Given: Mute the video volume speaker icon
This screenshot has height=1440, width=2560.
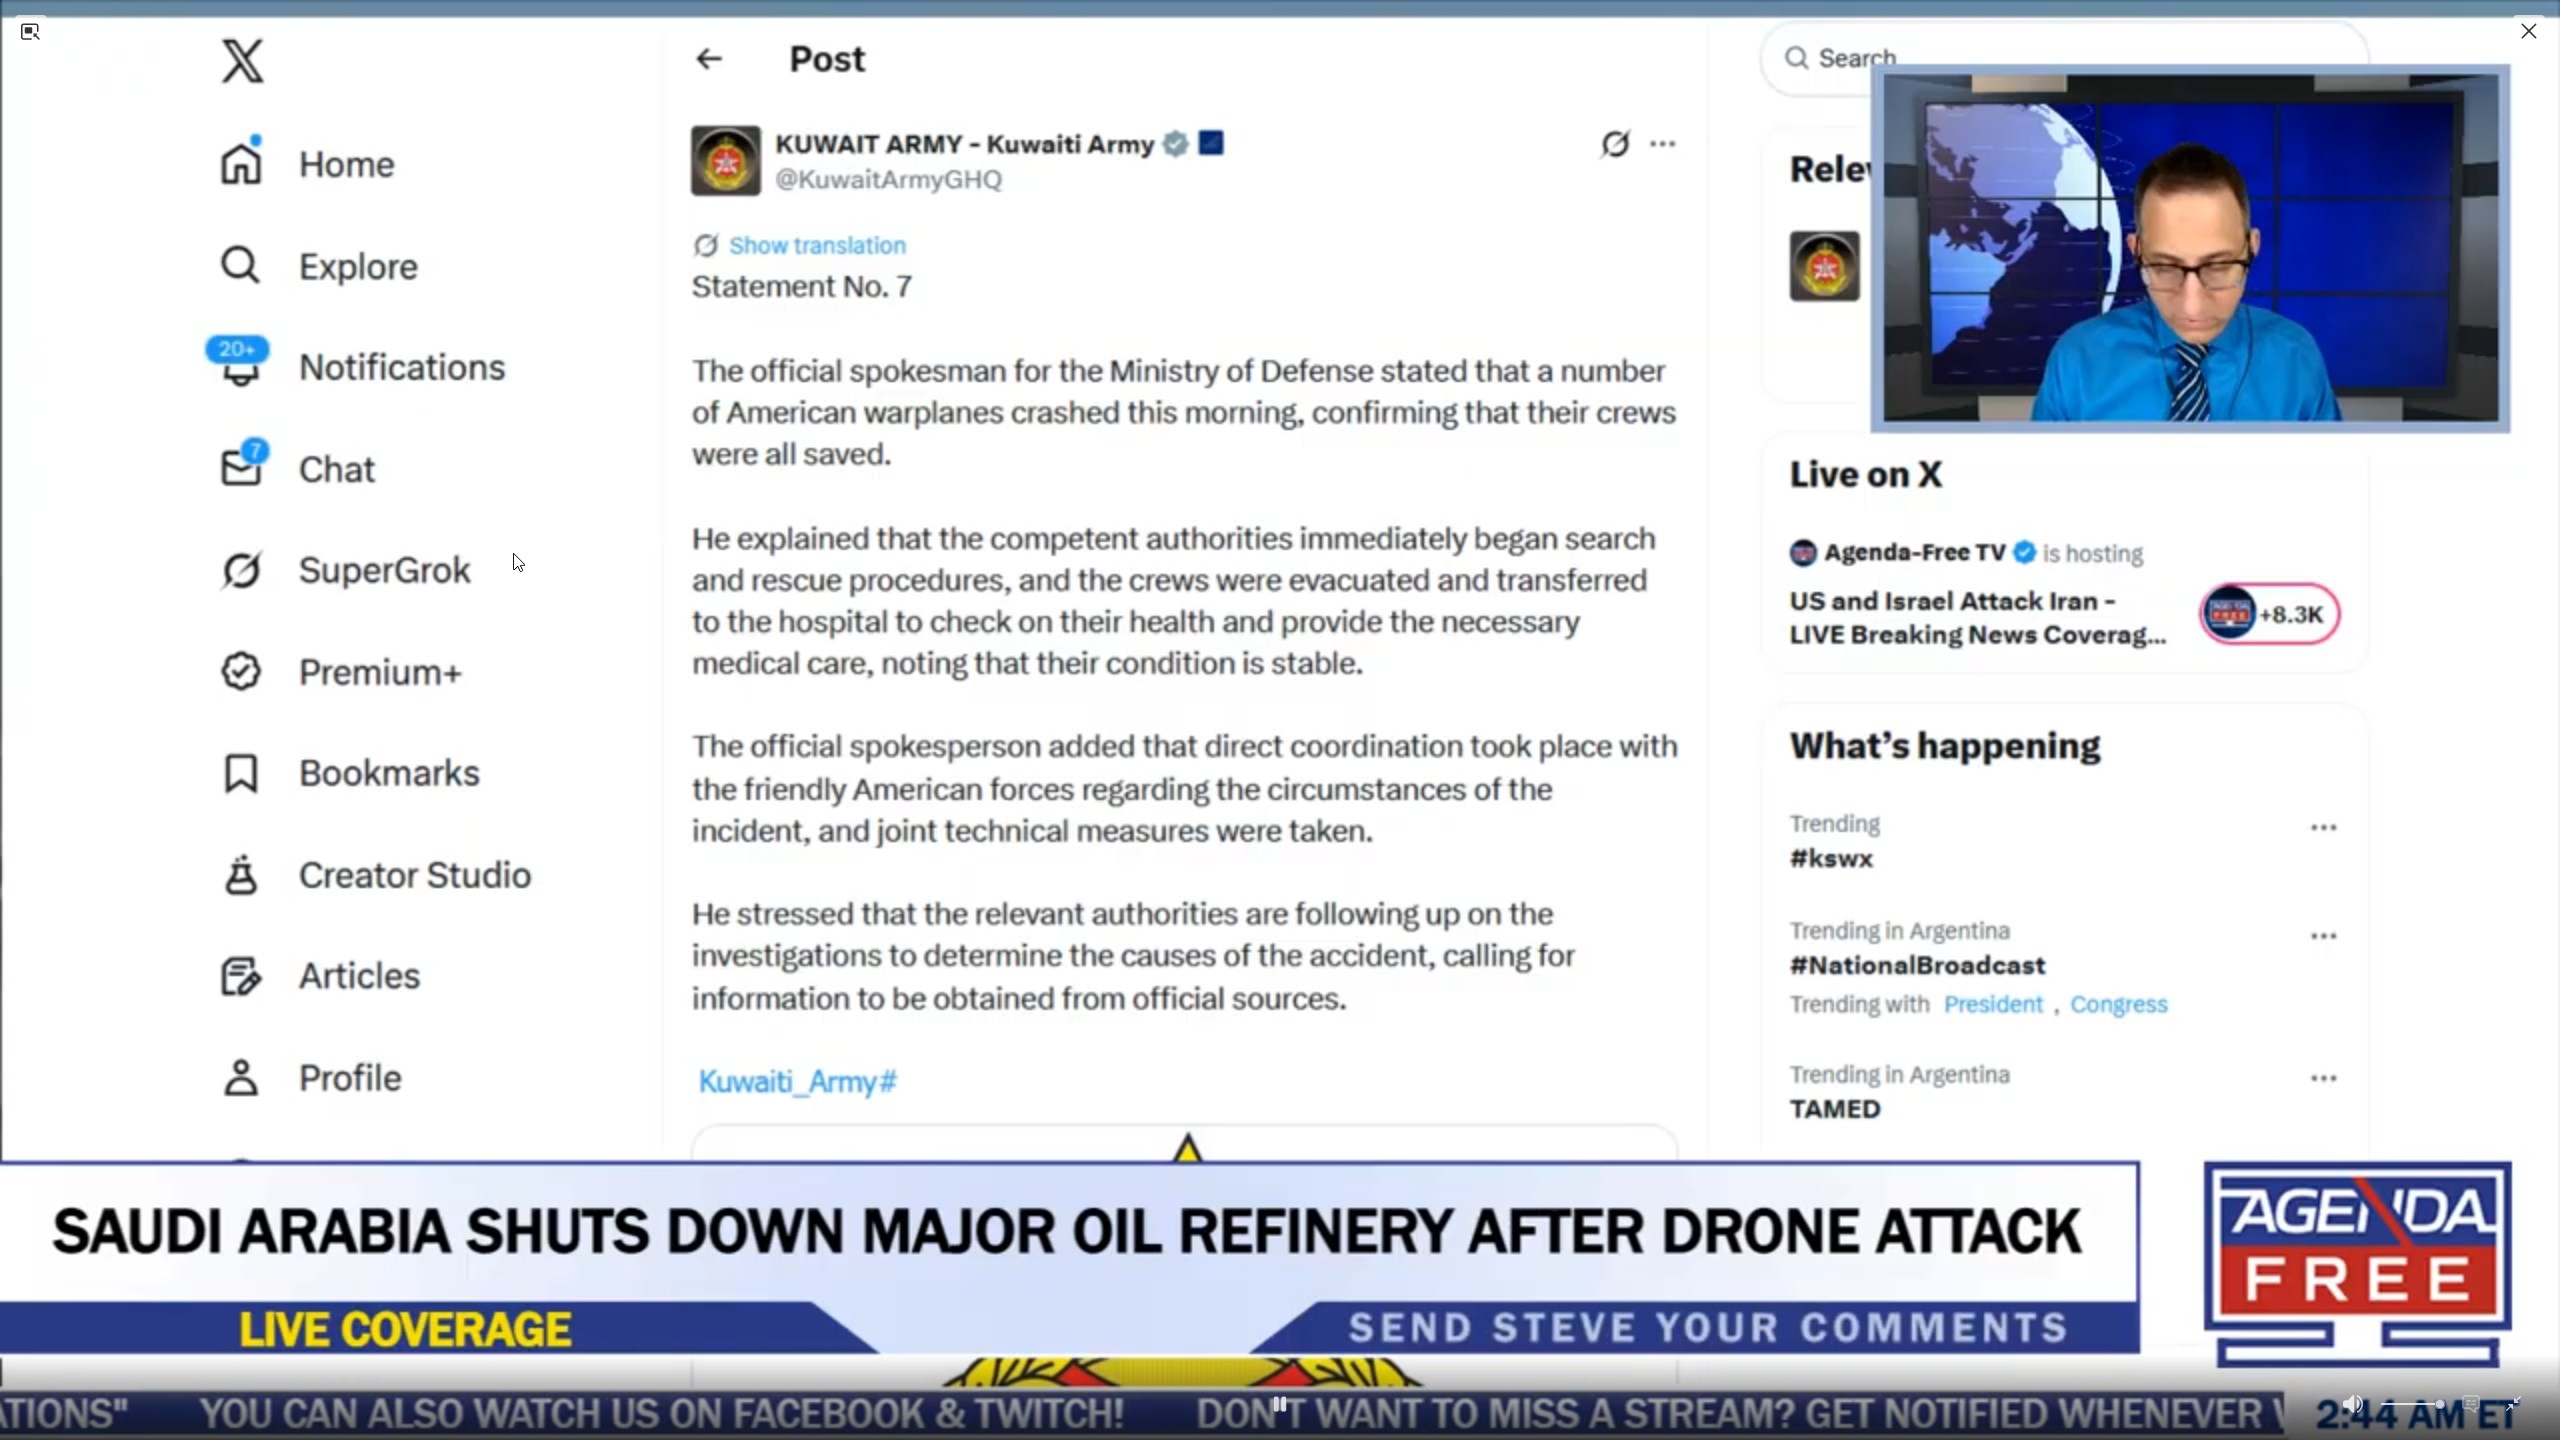Looking at the screenshot, I should [x=2353, y=1404].
